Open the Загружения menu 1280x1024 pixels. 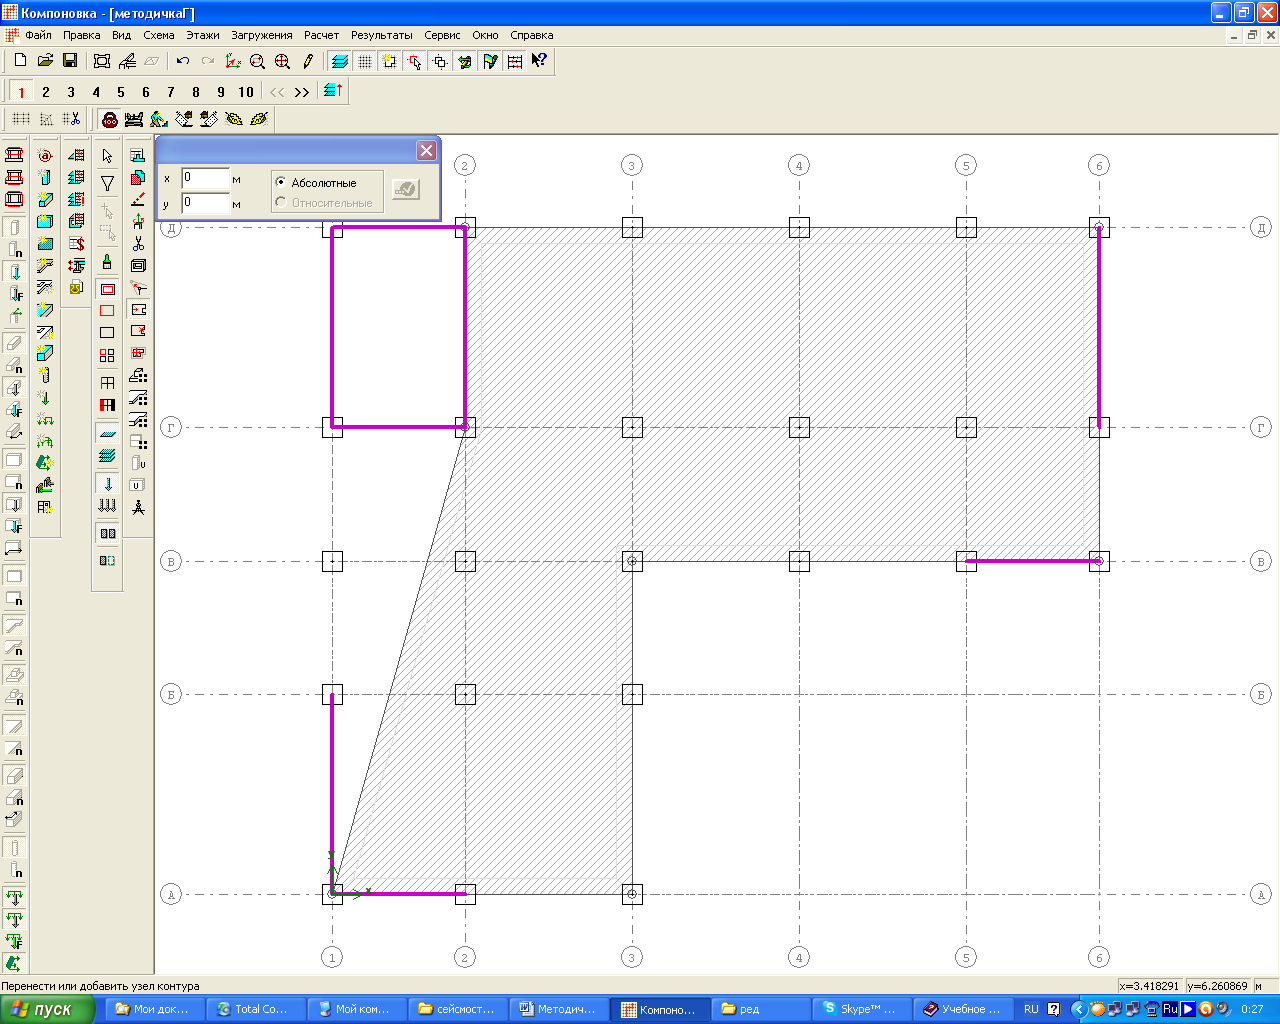click(262, 35)
